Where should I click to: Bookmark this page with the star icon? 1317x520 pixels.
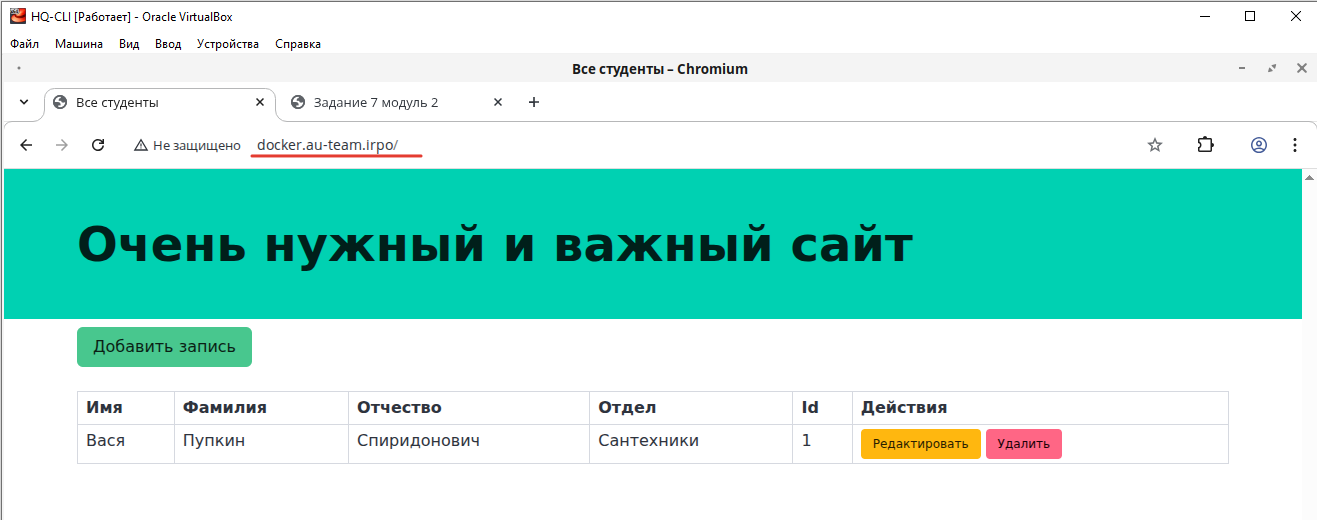point(1155,145)
